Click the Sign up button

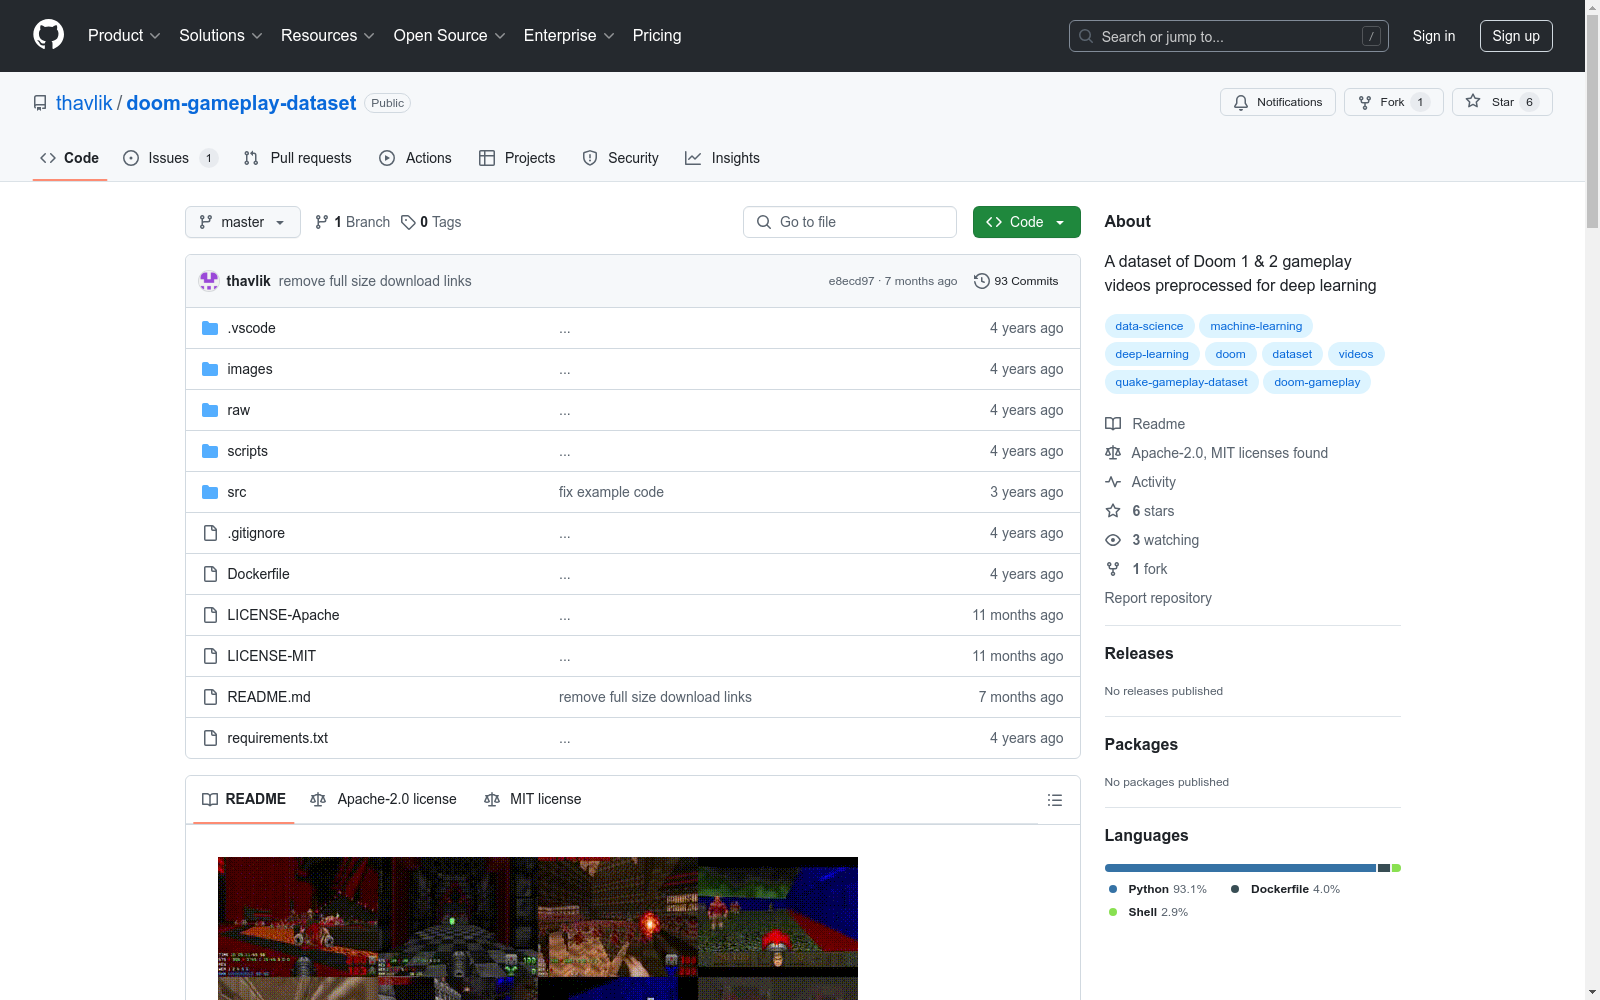point(1516,36)
